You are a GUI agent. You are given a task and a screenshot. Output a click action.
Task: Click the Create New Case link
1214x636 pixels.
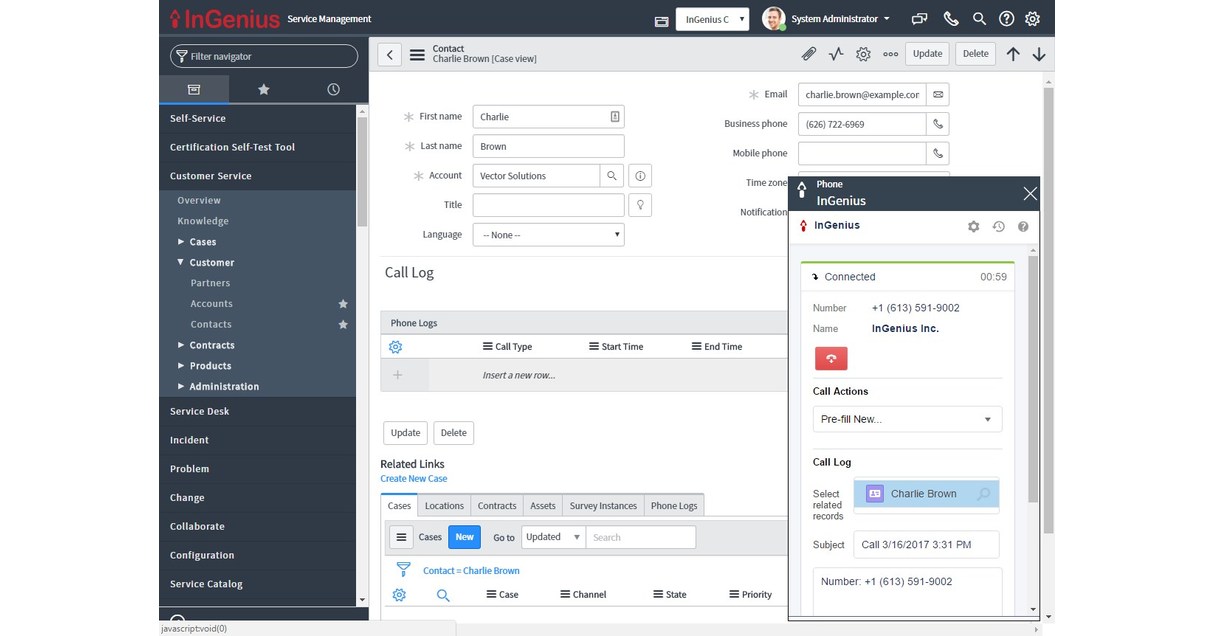click(413, 478)
